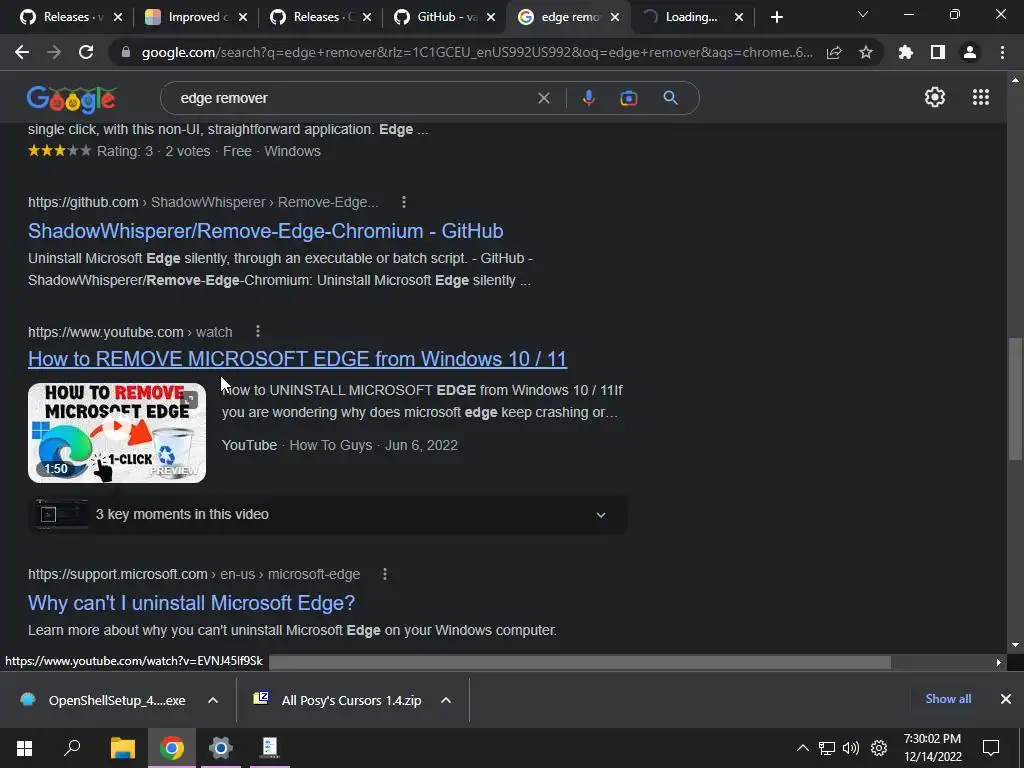Go back using the browser back arrow
Image resolution: width=1024 pixels, height=768 pixels.
pos(22,52)
